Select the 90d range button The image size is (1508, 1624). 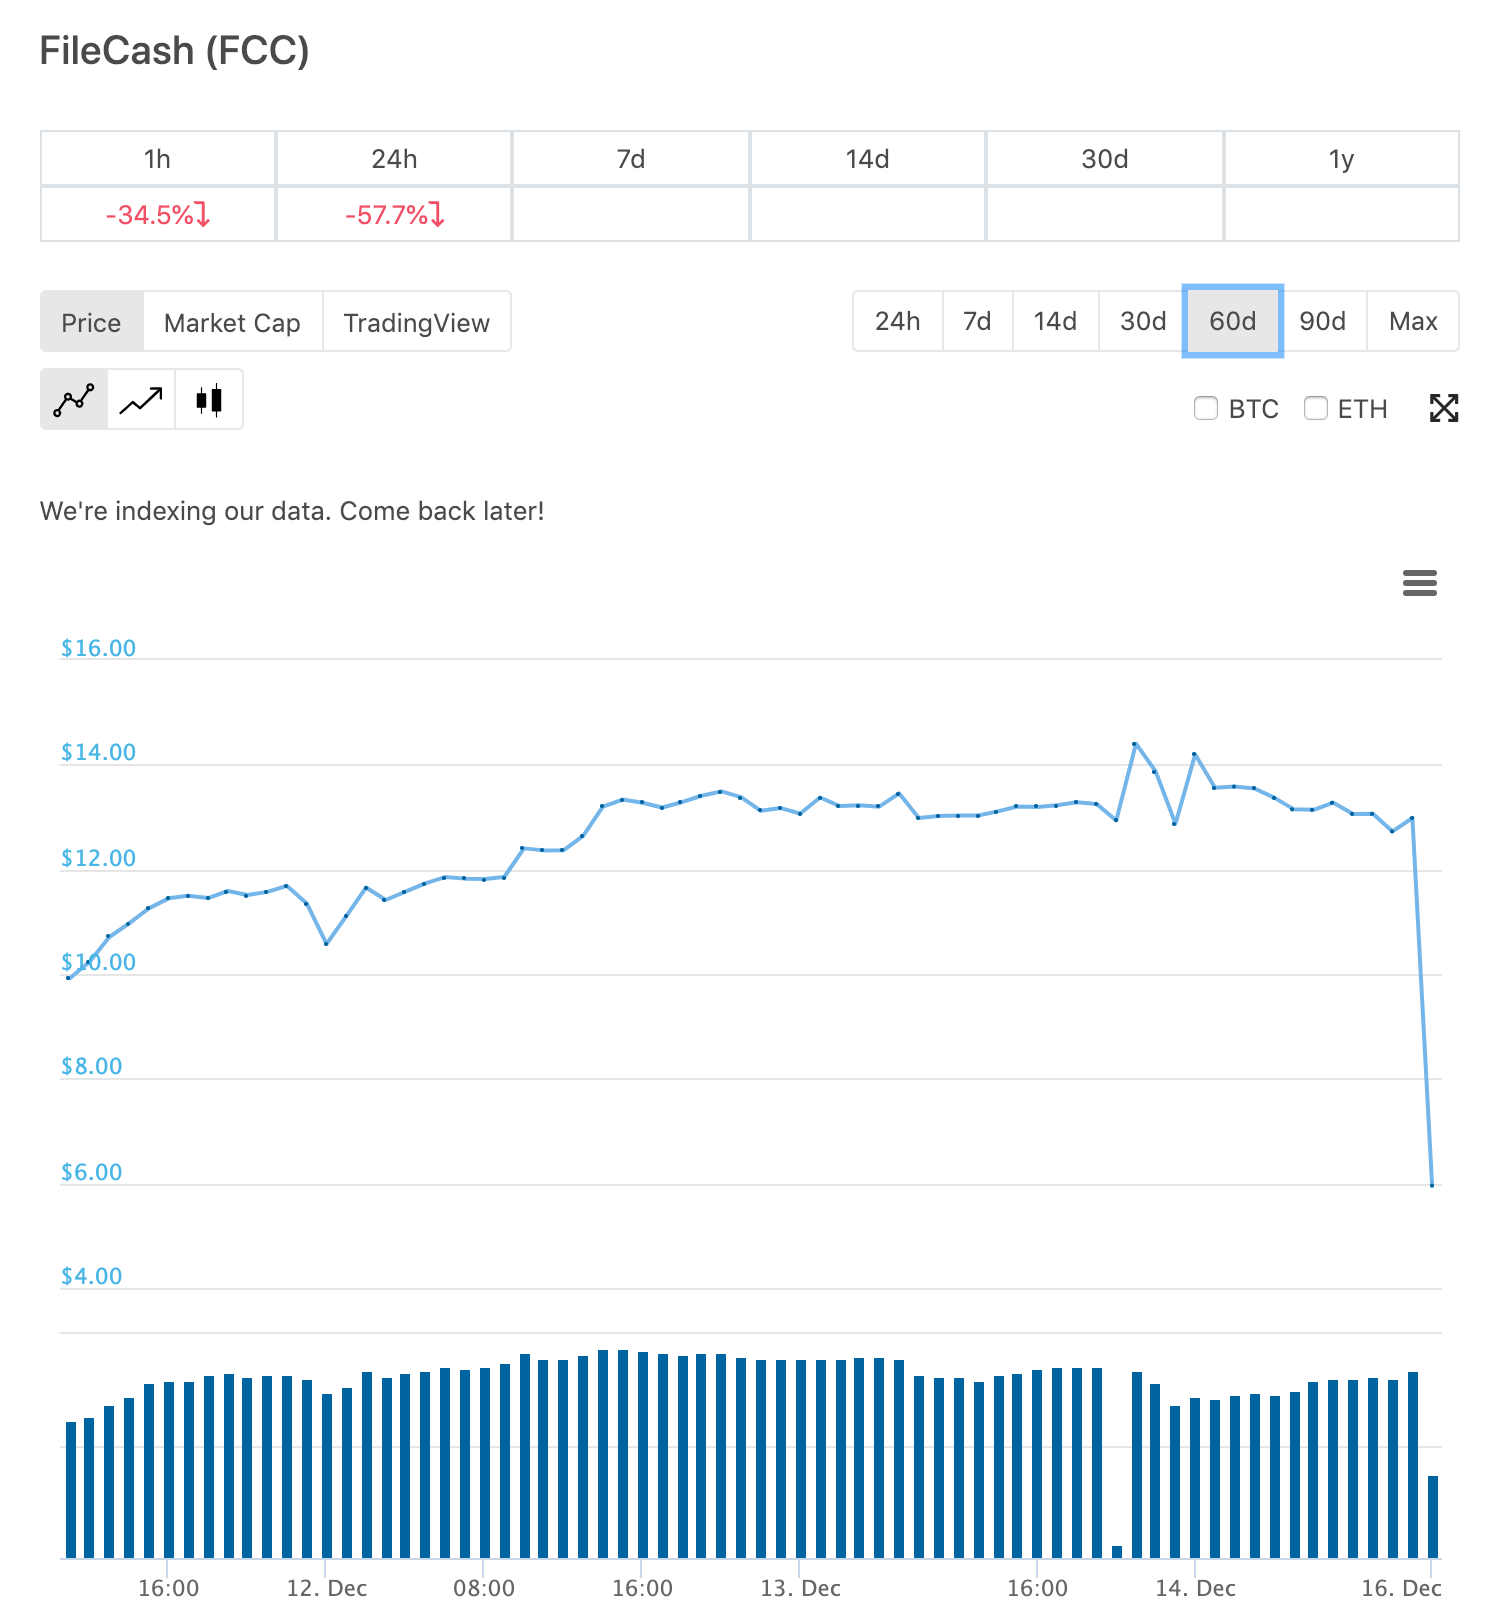coord(1322,321)
